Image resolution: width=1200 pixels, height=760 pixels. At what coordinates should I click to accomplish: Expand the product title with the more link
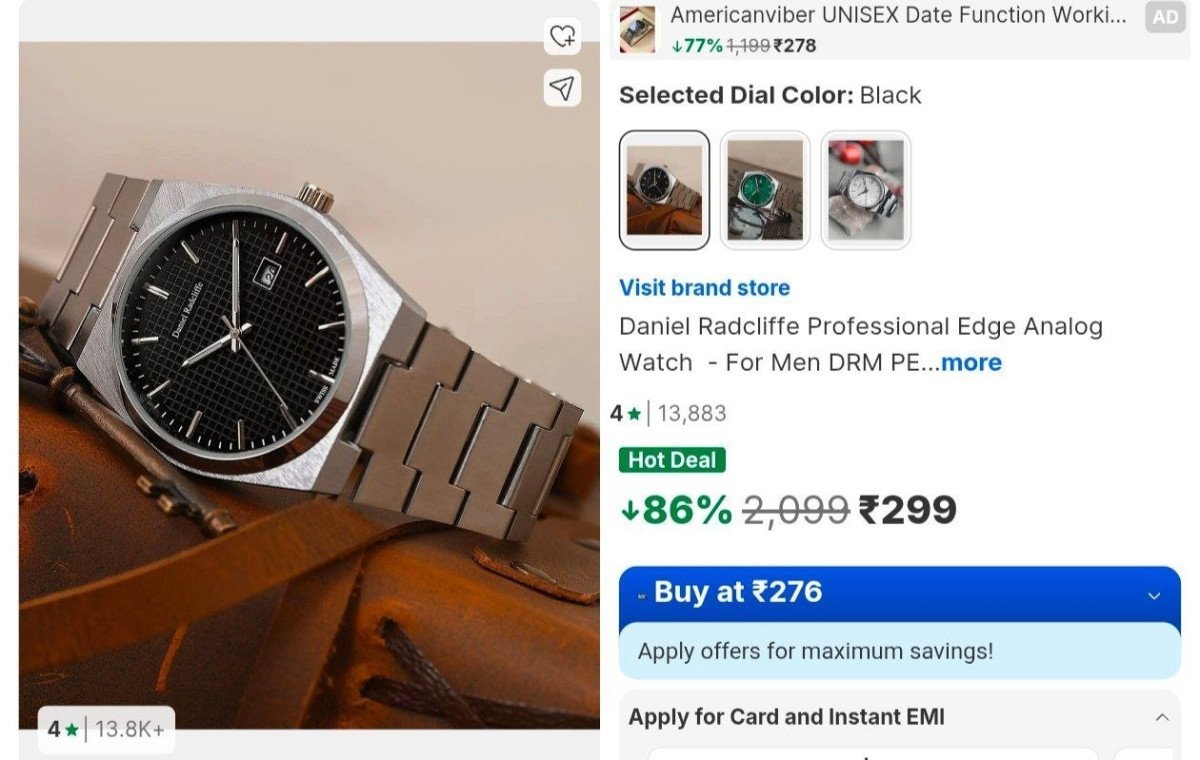point(971,362)
